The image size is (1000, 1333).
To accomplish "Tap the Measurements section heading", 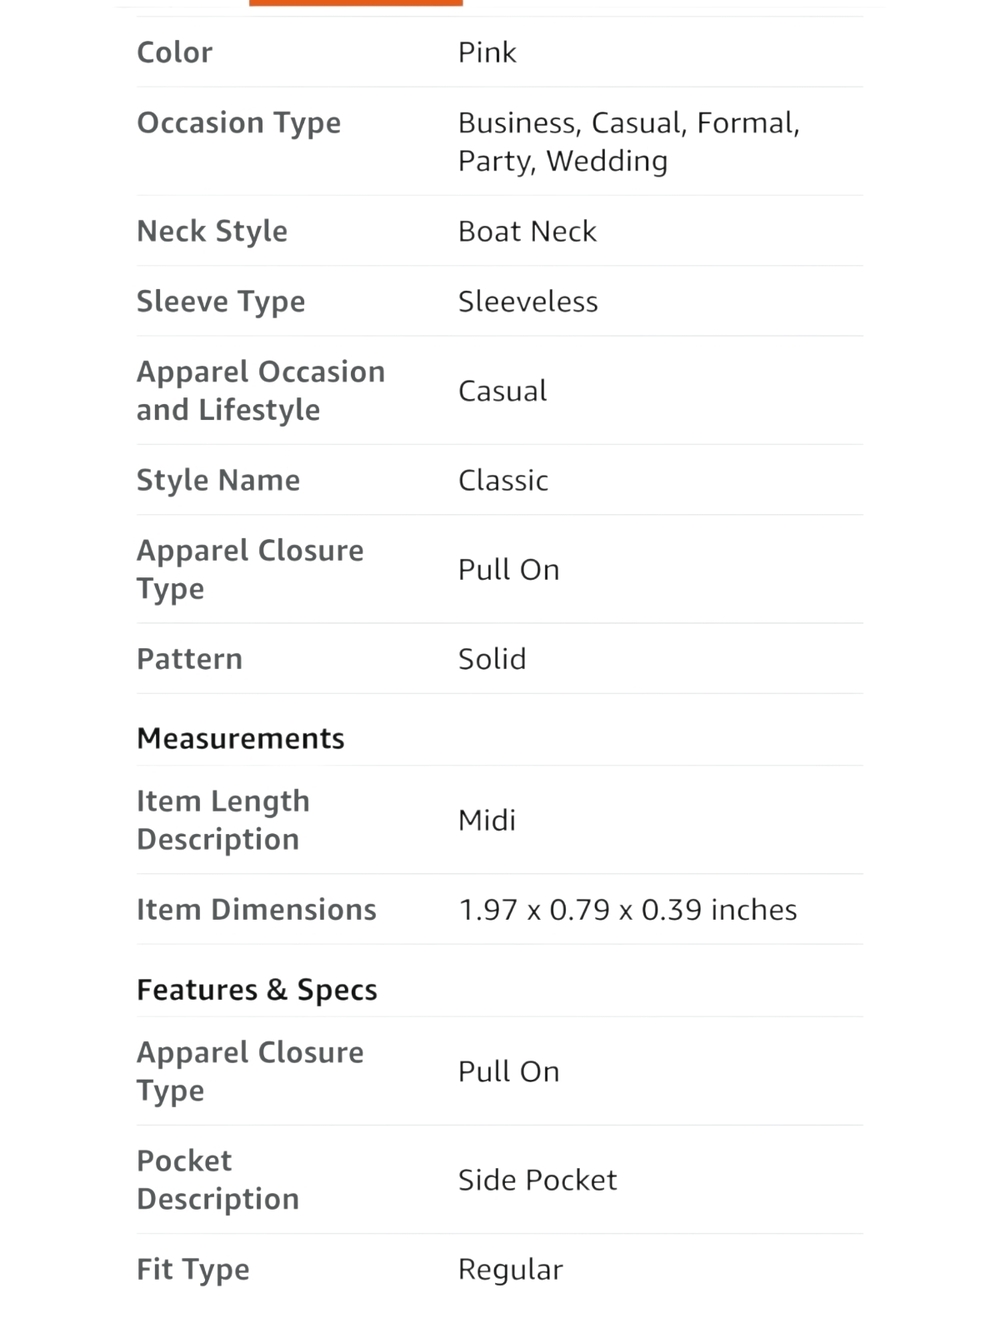I will pyautogui.click(x=241, y=738).
